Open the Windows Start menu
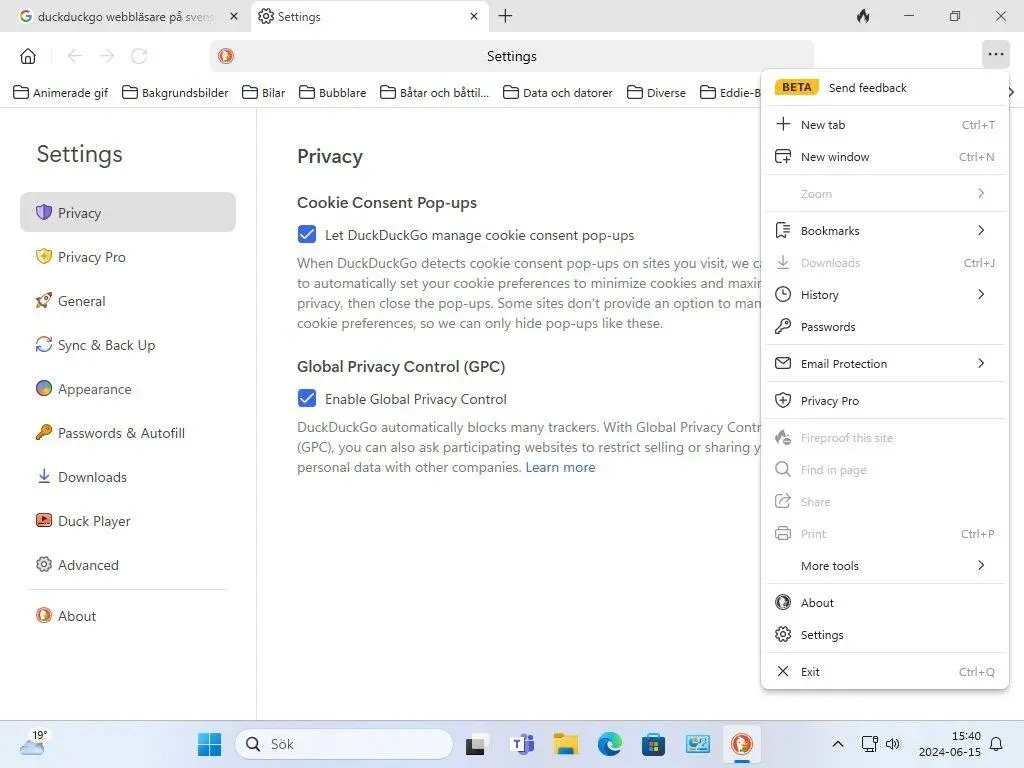1024x768 pixels. (x=210, y=744)
